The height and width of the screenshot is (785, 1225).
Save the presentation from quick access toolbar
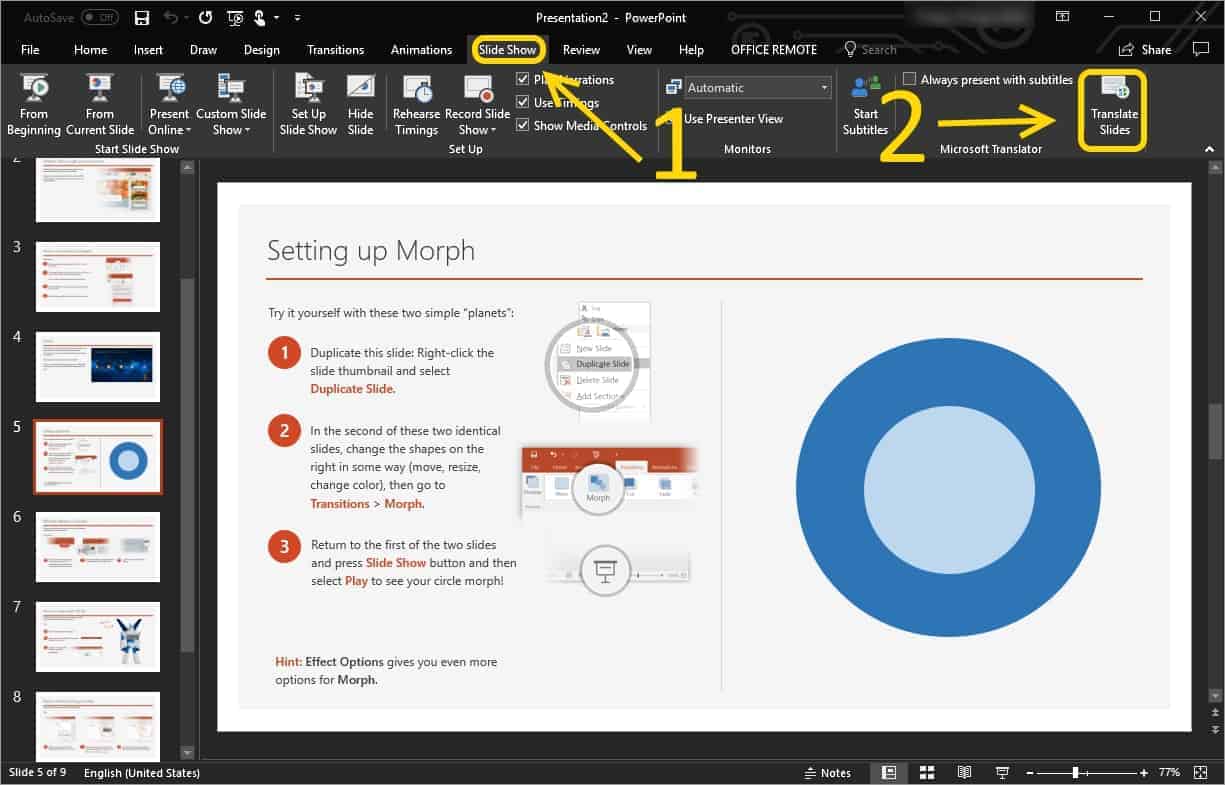point(141,18)
